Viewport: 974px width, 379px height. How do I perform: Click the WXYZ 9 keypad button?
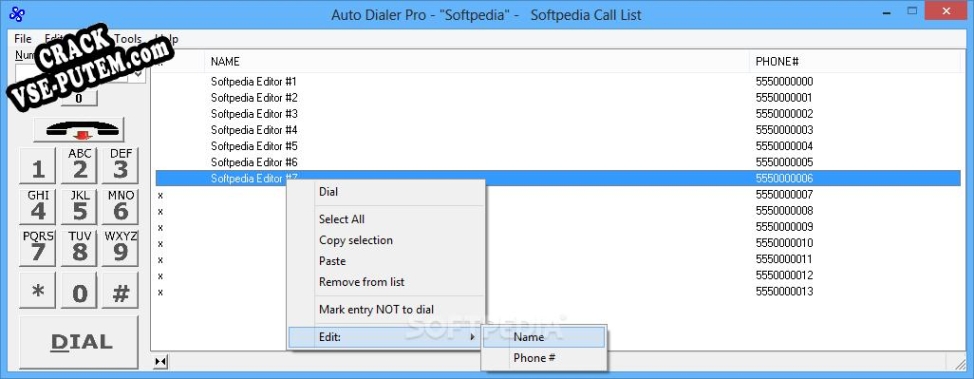[121, 248]
